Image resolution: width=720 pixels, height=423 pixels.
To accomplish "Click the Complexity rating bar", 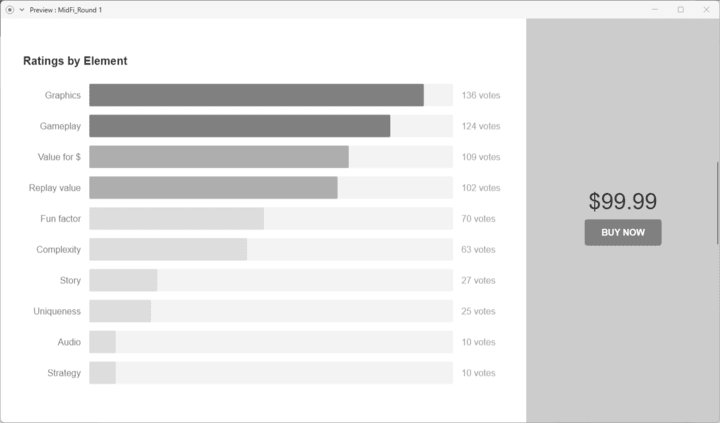I will (x=168, y=250).
